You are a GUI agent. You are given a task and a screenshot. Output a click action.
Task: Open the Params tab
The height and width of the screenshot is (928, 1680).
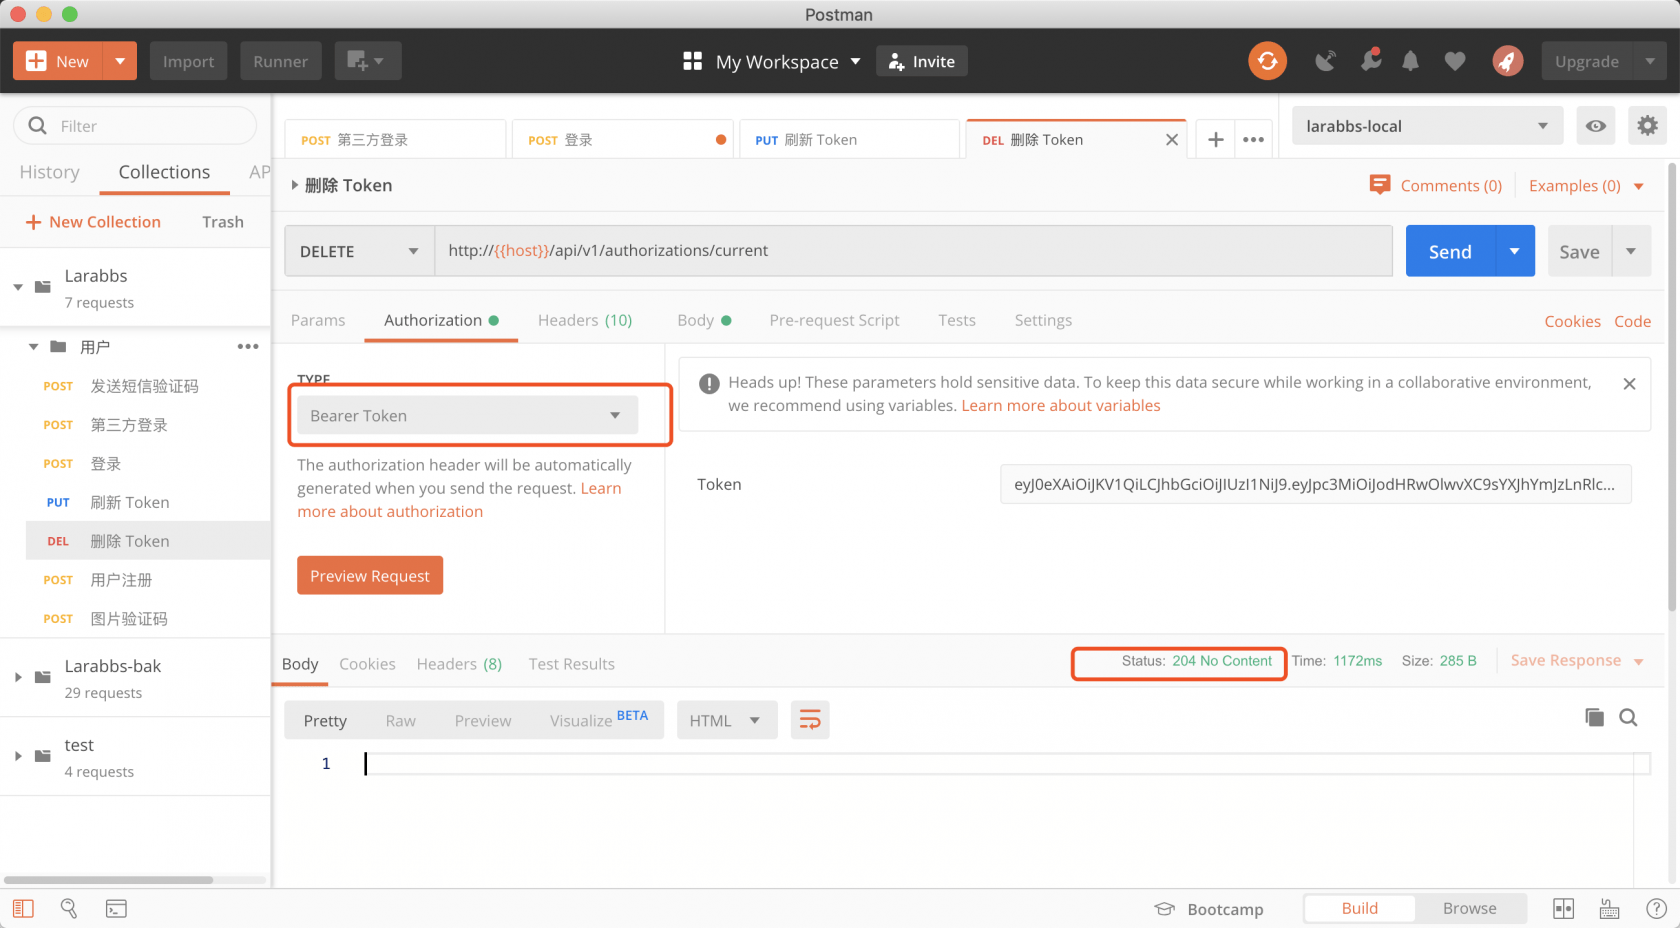(318, 320)
